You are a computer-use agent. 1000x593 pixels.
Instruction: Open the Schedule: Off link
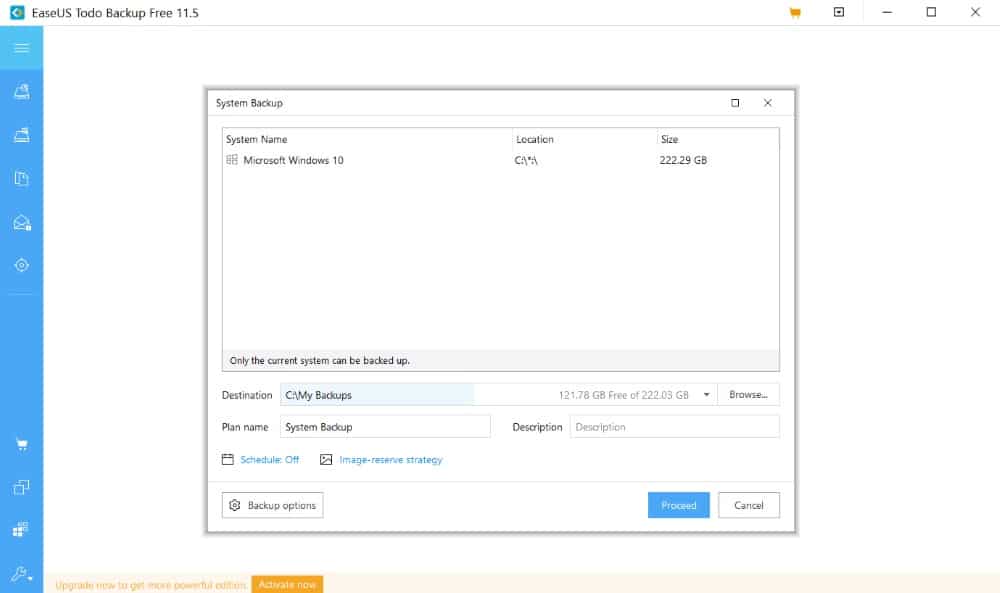[261, 460]
